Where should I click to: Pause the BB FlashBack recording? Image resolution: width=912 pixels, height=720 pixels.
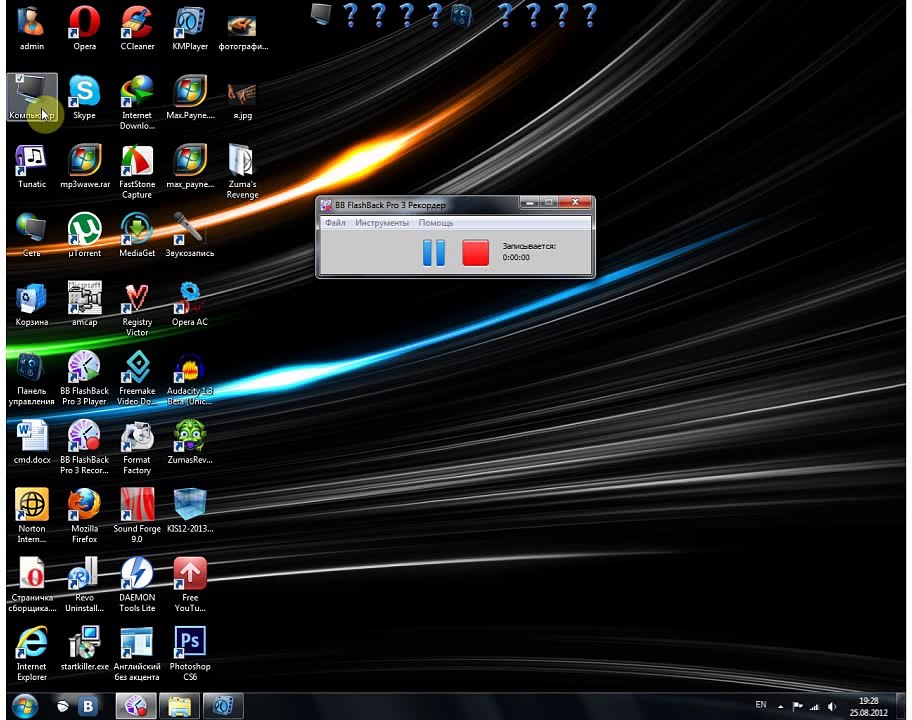pos(433,252)
